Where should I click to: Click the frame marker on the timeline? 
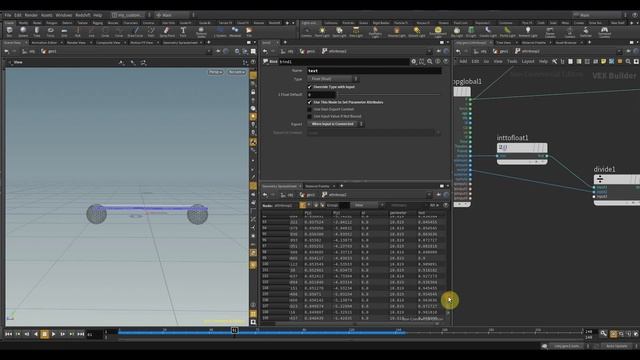click(x=234, y=330)
